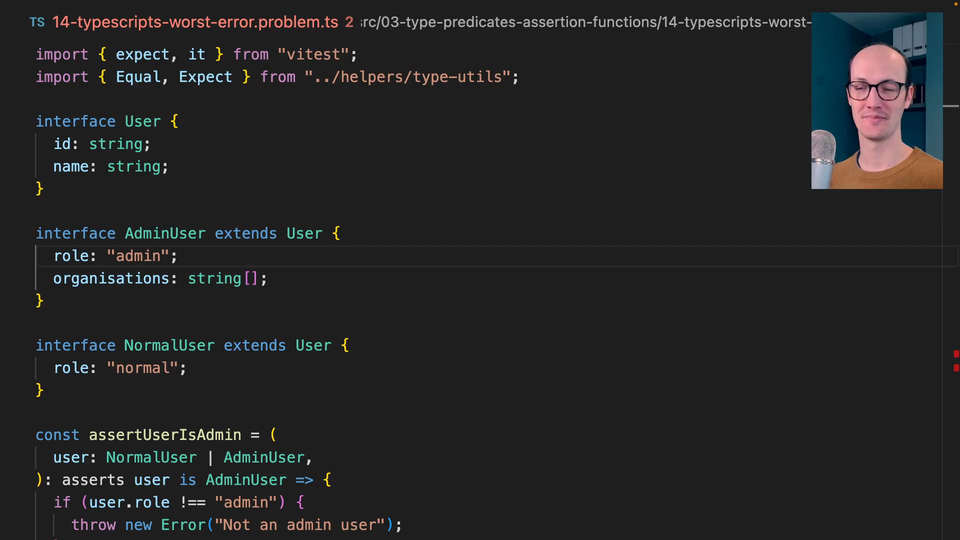This screenshot has width=960, height=540.
Task: Open the "../helpers/type-utils" import path
Action: 411,77
